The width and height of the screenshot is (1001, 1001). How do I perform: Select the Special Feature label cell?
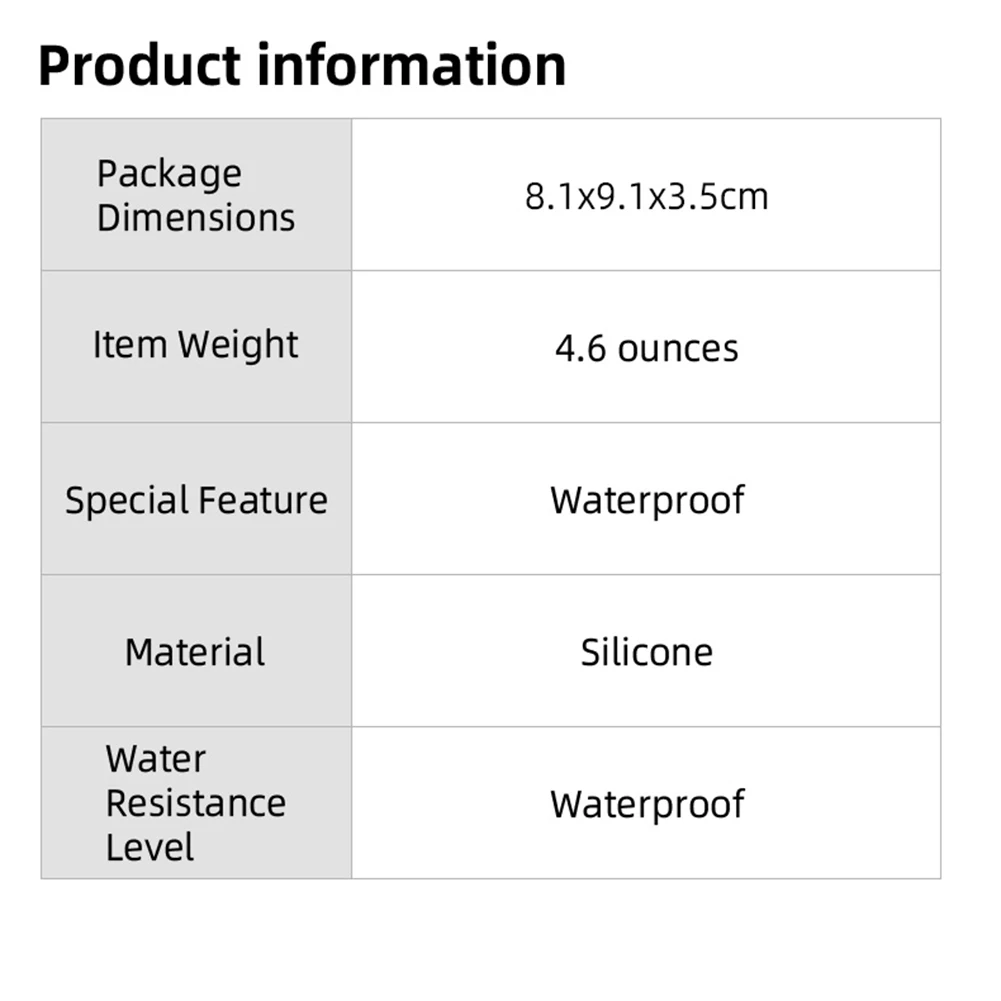click(196, 500)
